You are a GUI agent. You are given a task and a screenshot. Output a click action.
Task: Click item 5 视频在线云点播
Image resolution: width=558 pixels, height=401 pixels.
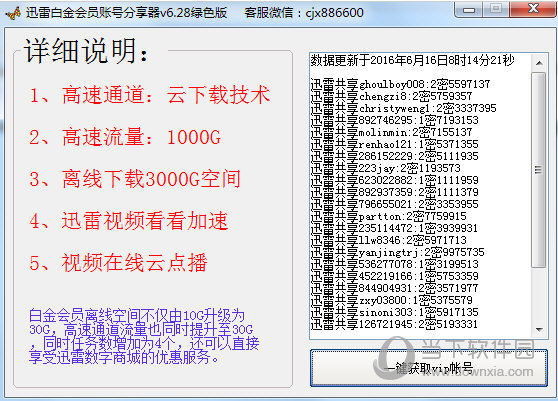118,263
